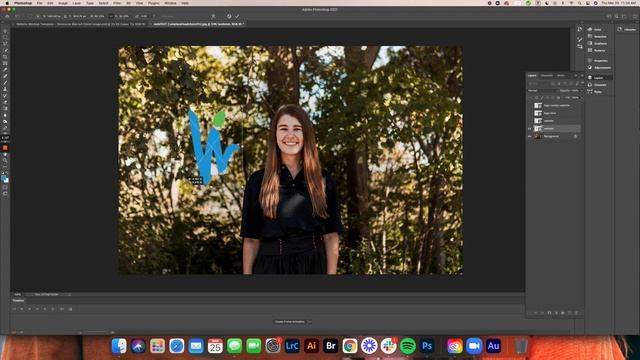Hide the selected website layer

pyautogui.click(x=530, y=129)
